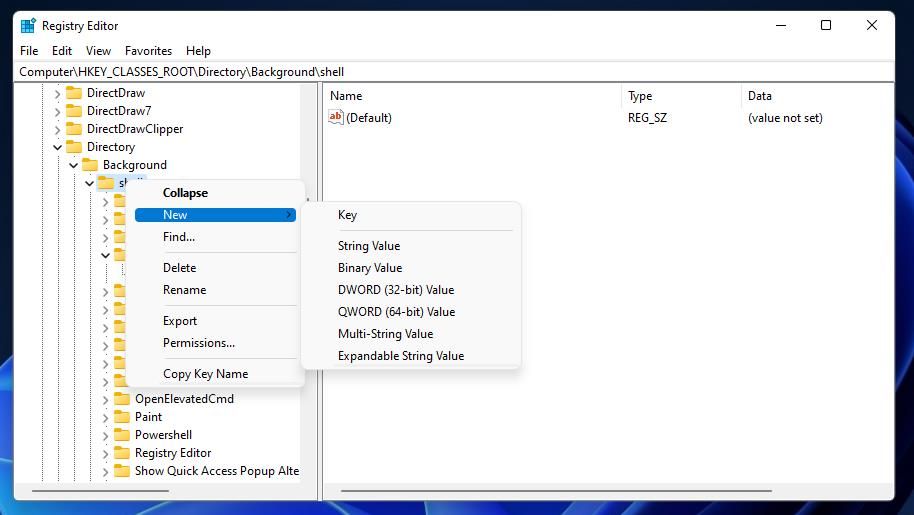This screenshot has height=515, width=914.
Task: Collapse the Directory key chevron
Action: coord(57,147)
